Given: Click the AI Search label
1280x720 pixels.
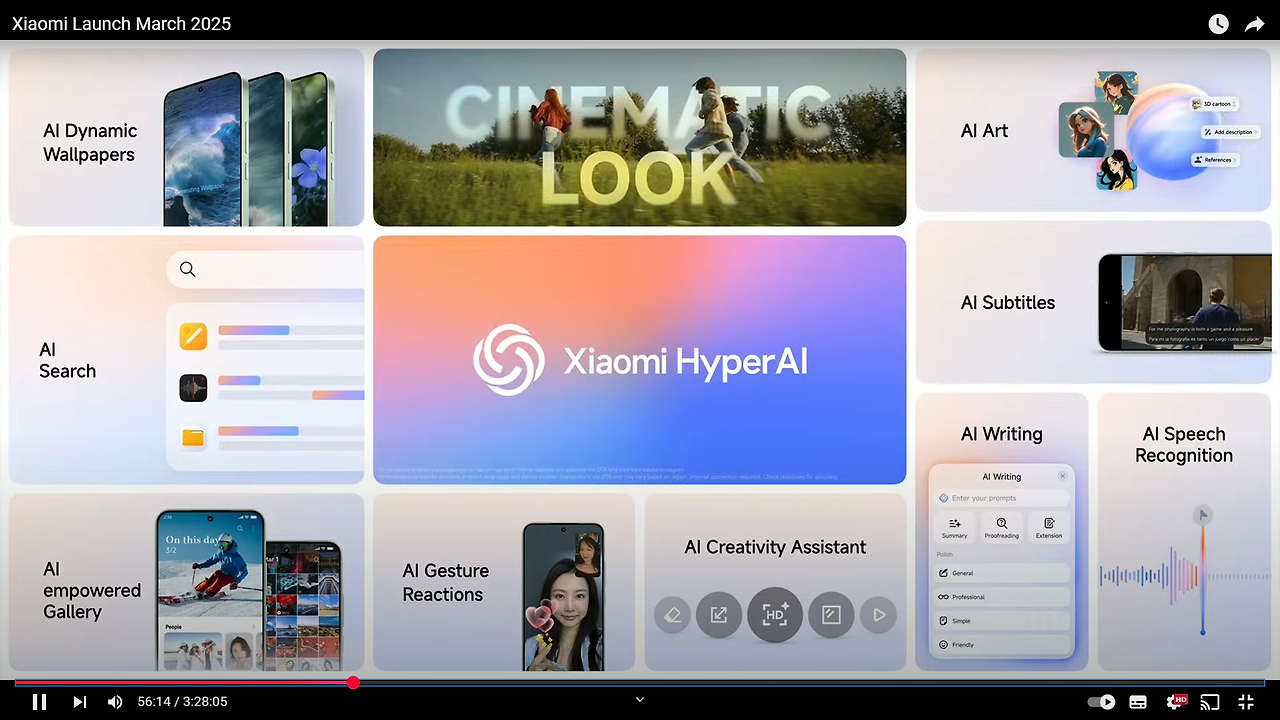Looking at the screenshot, I should (x=67, y=360).
